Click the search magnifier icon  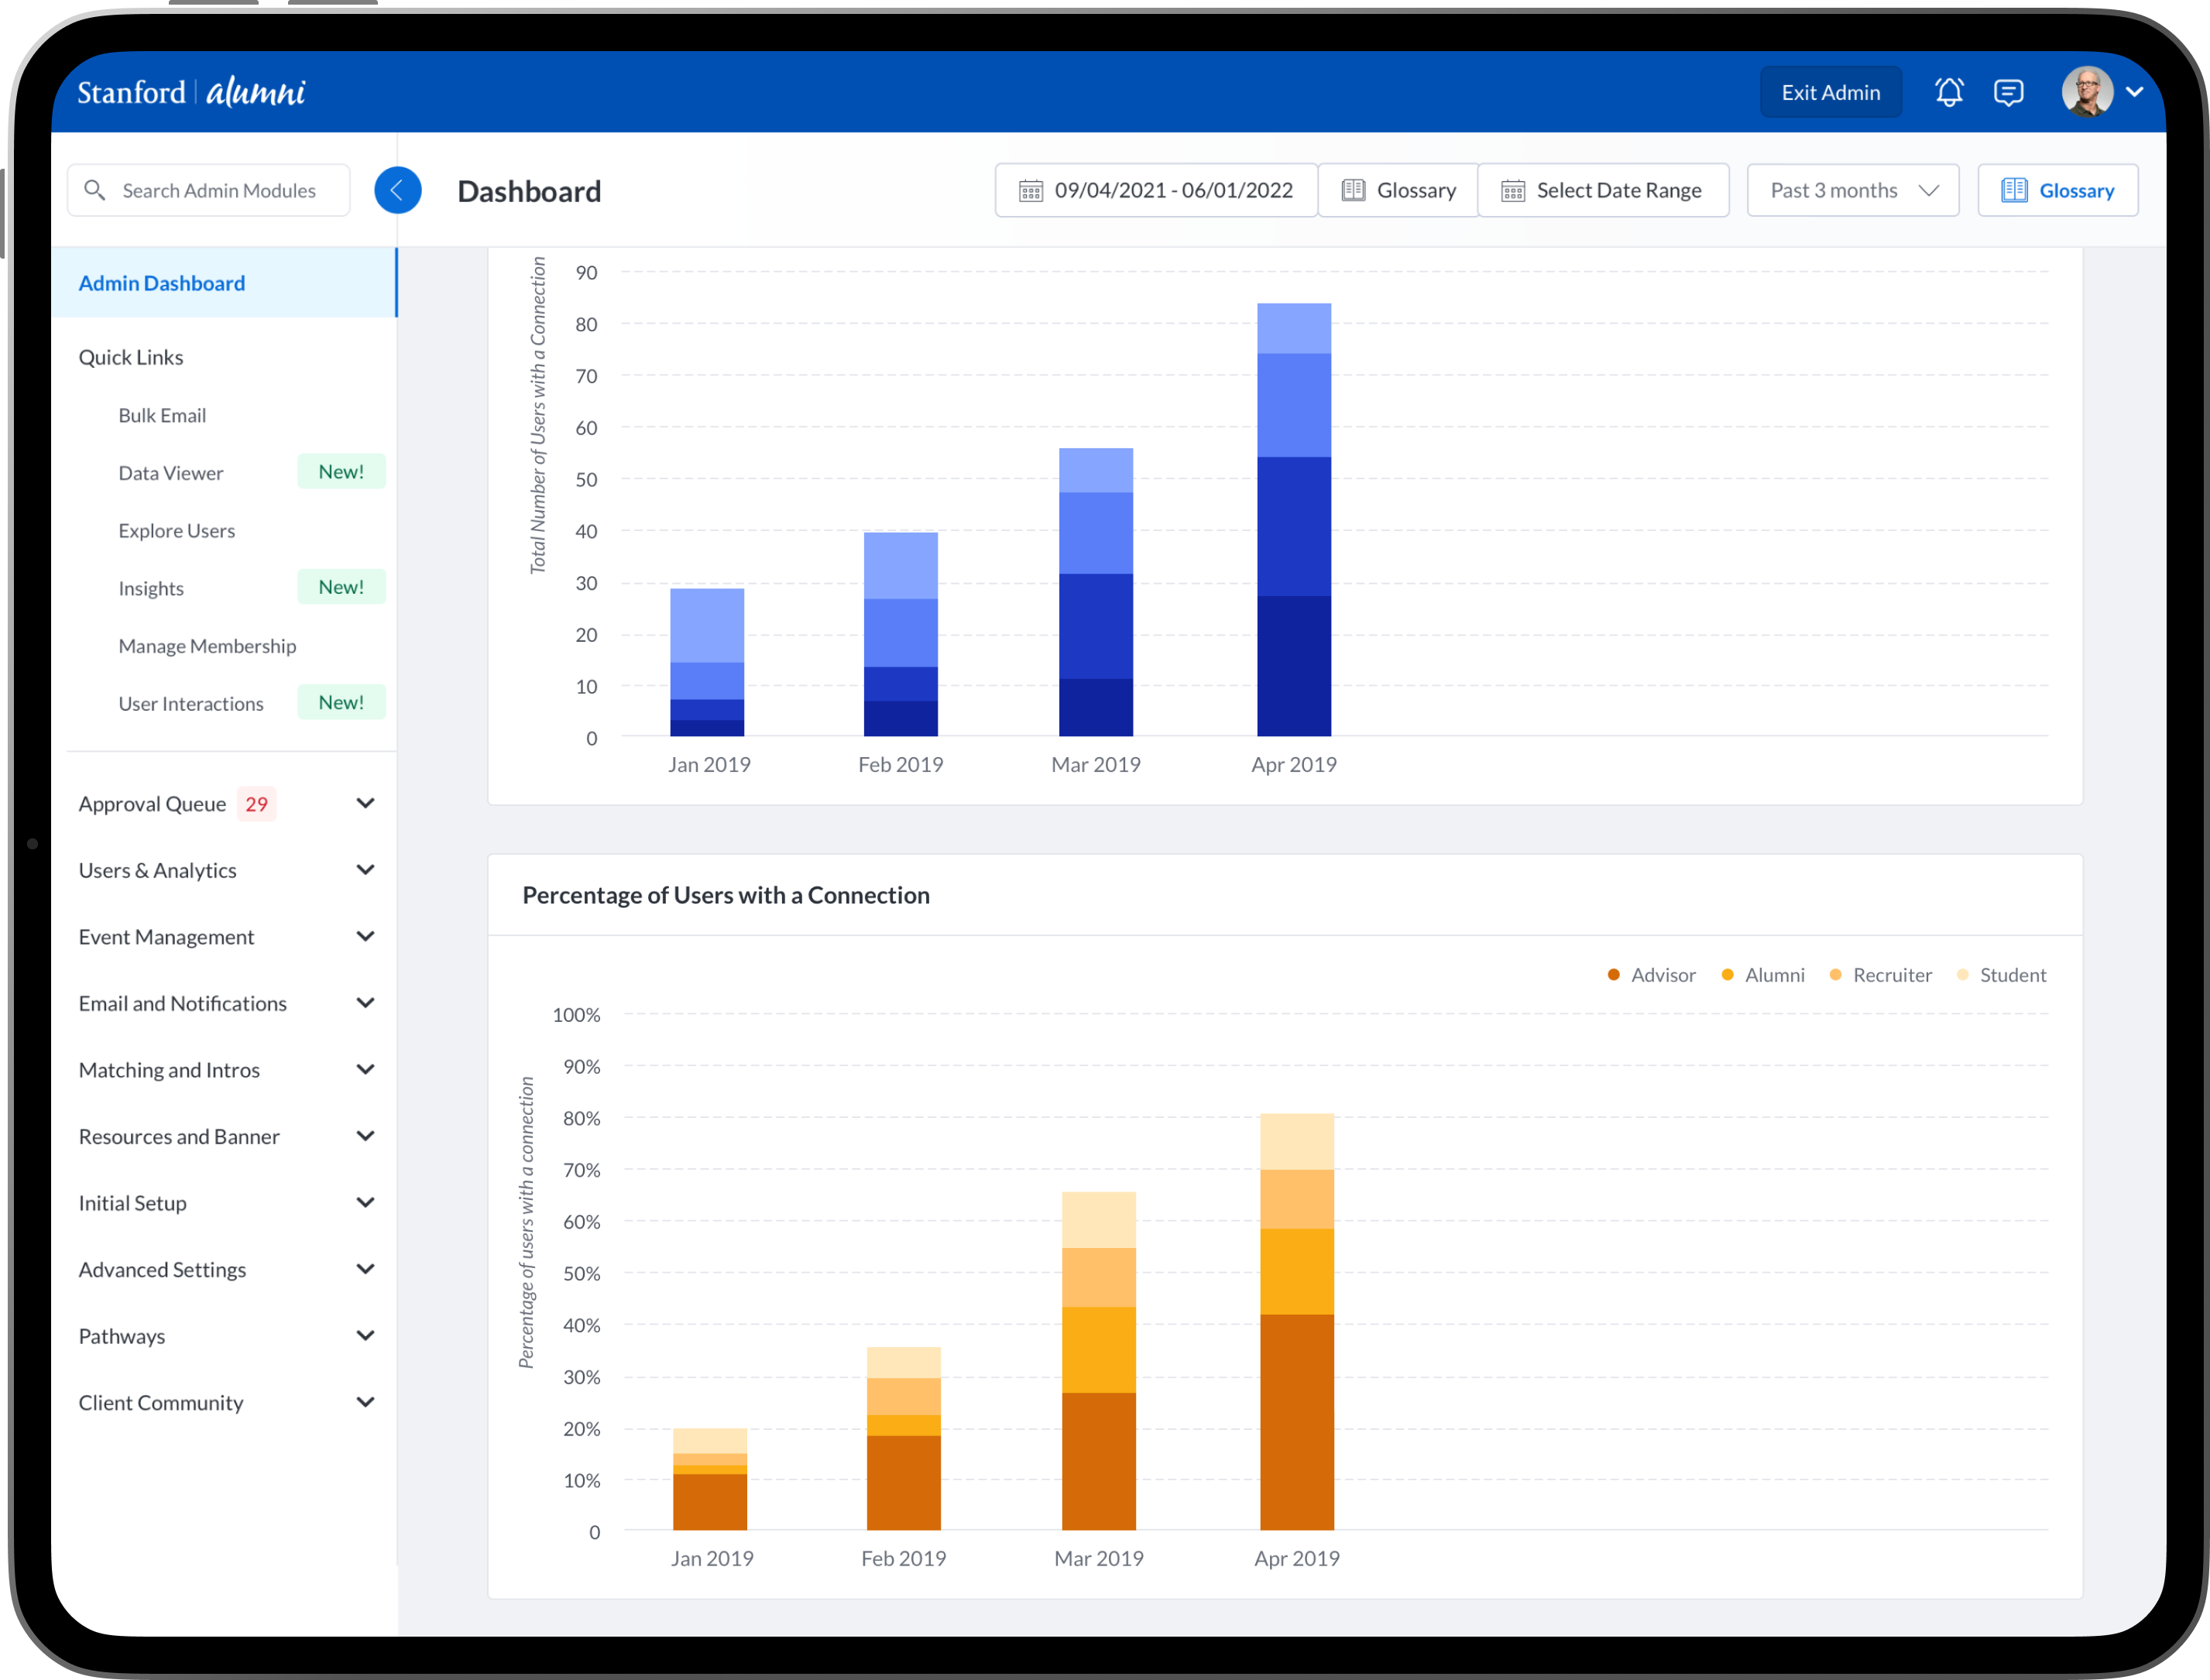tap(95, 190)
